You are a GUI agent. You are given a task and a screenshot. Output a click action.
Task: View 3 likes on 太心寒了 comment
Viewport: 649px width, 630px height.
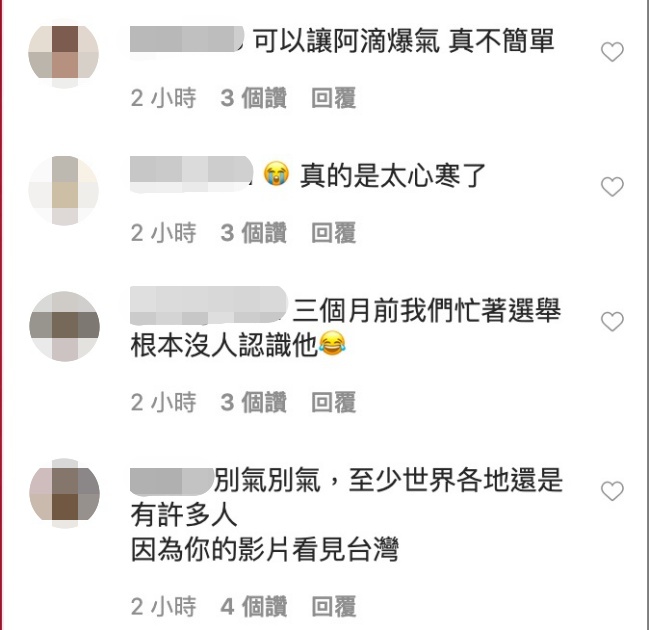[x=253, y=233]
